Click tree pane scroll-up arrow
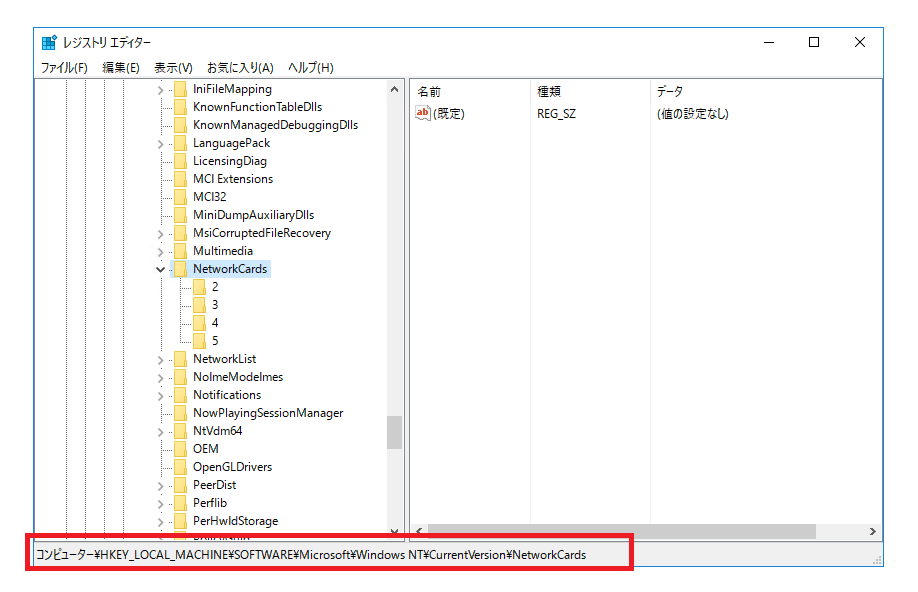 click(x=395, y=89)
